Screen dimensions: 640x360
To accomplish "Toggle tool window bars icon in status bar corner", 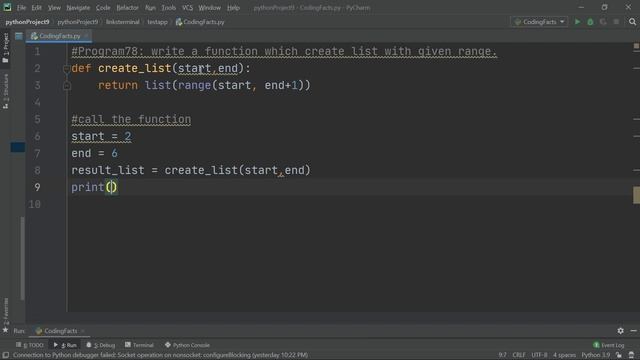I will pos(6,355).
